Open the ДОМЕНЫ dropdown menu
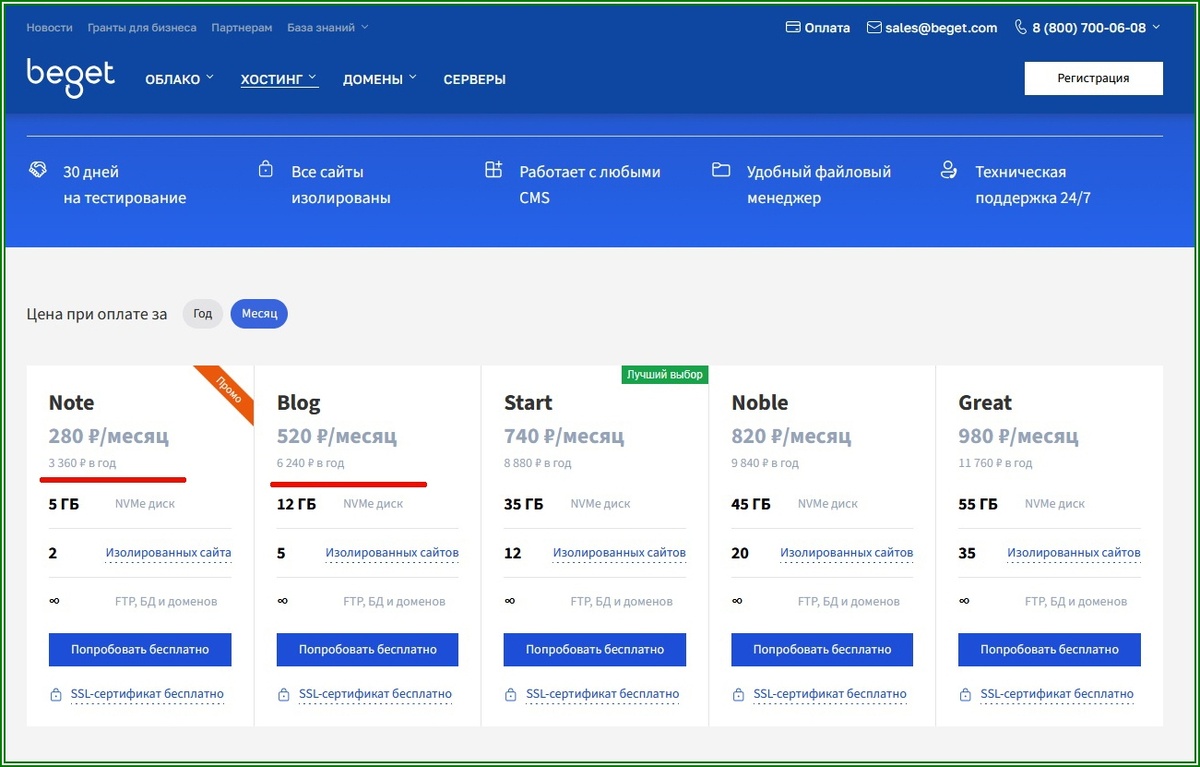This screenshot has height=767, width=1200. 380,79
